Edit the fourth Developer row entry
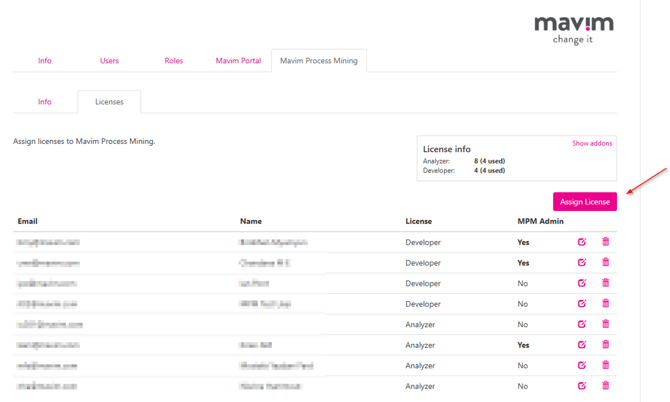The width and height of the screenshot is (670, 402). (582, 304)
